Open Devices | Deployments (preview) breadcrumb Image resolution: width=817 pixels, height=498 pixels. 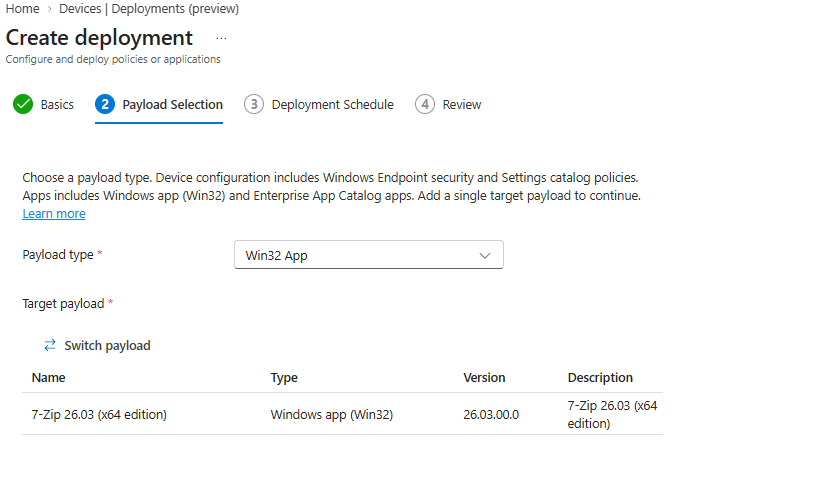click(x=148, y=9)
